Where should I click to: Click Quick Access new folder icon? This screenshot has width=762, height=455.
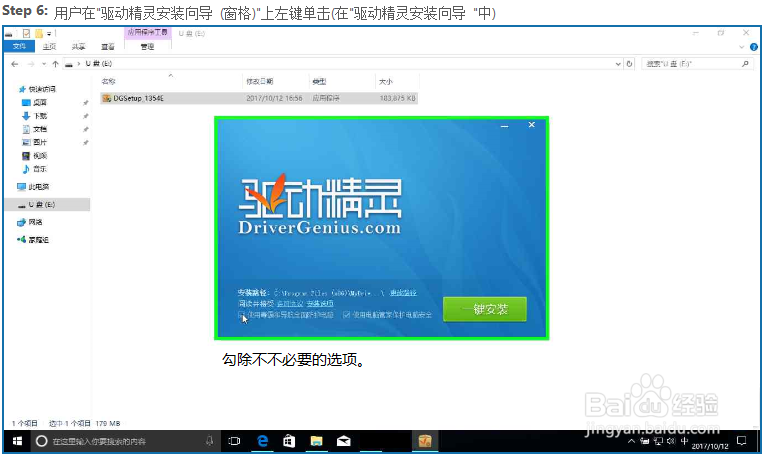click(38, 34)
